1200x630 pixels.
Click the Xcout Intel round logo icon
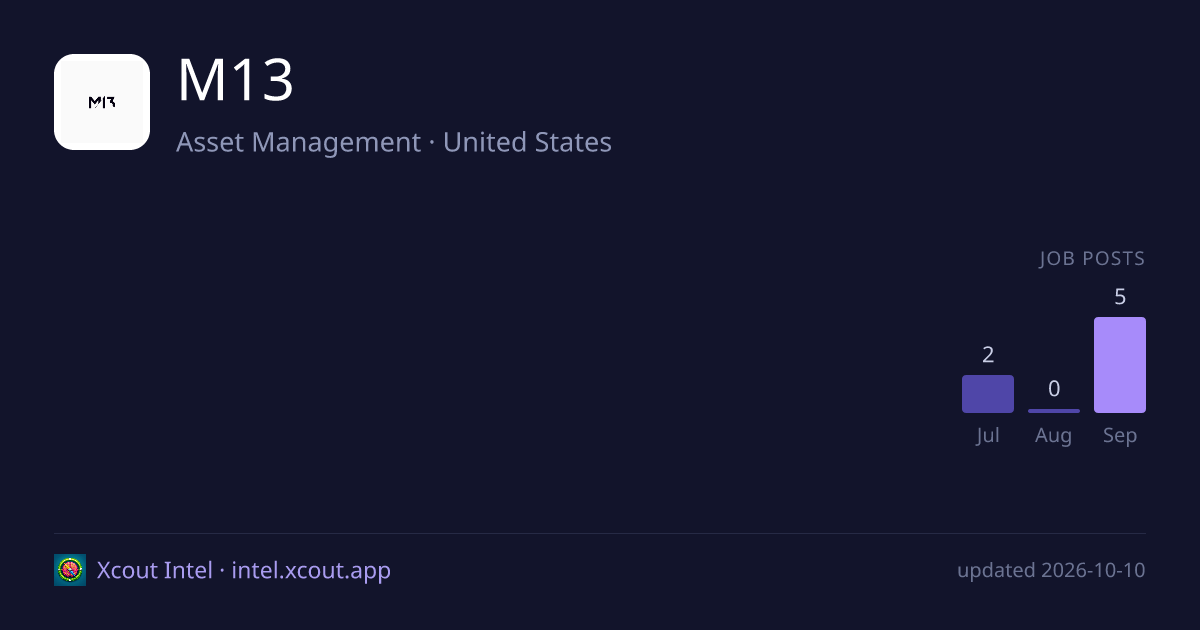[70, 570]
